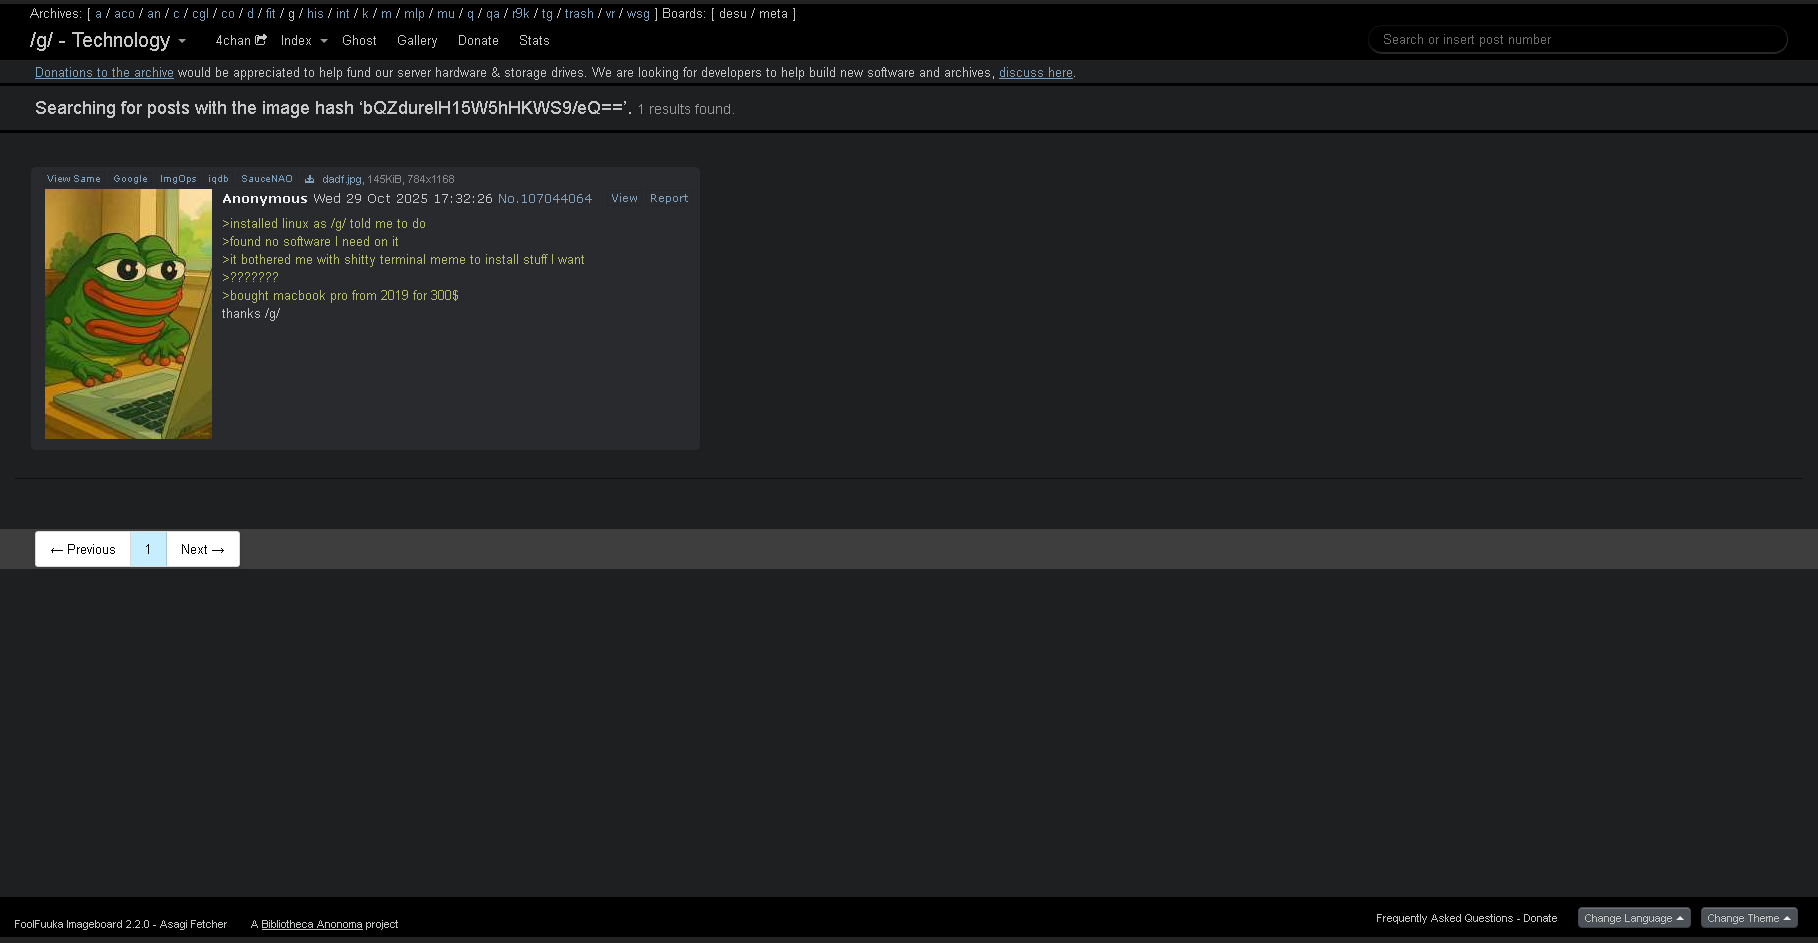
Task: Open the Stats page
Action: point(534,41)
